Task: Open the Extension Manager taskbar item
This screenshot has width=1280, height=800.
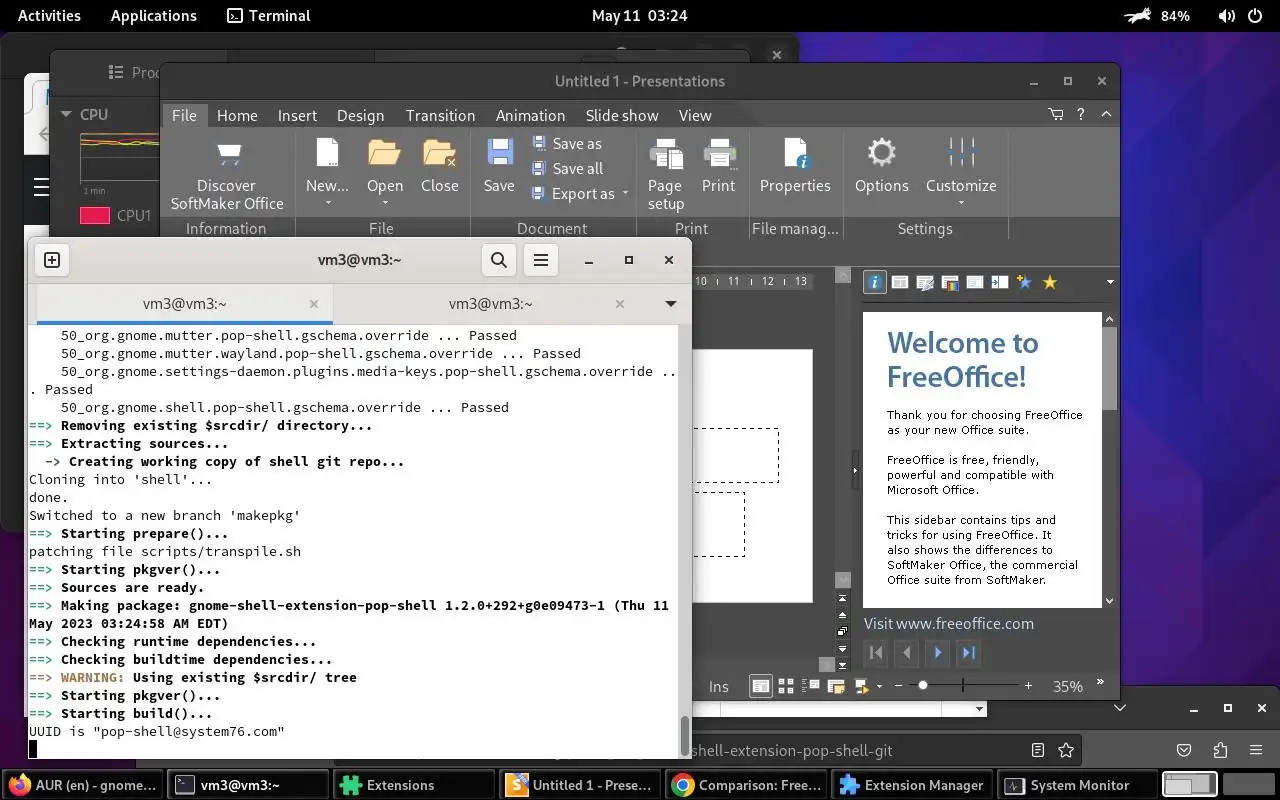Action: click(914, 785)
